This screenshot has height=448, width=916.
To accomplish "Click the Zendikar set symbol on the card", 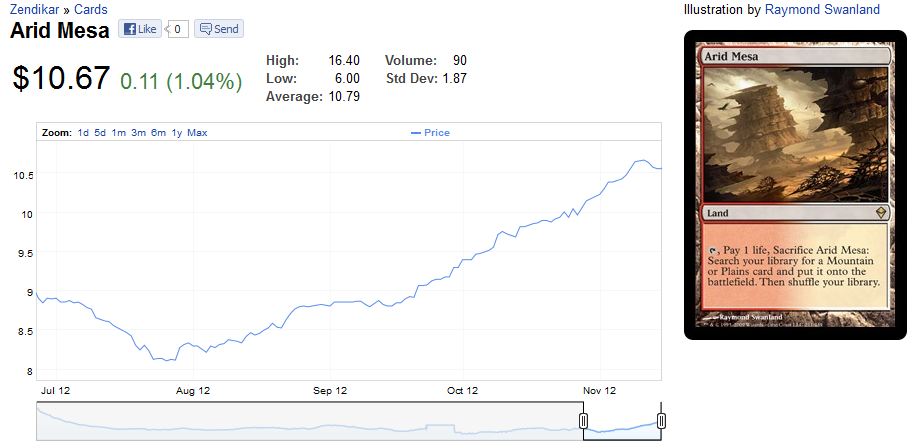I will pos(871,212).
